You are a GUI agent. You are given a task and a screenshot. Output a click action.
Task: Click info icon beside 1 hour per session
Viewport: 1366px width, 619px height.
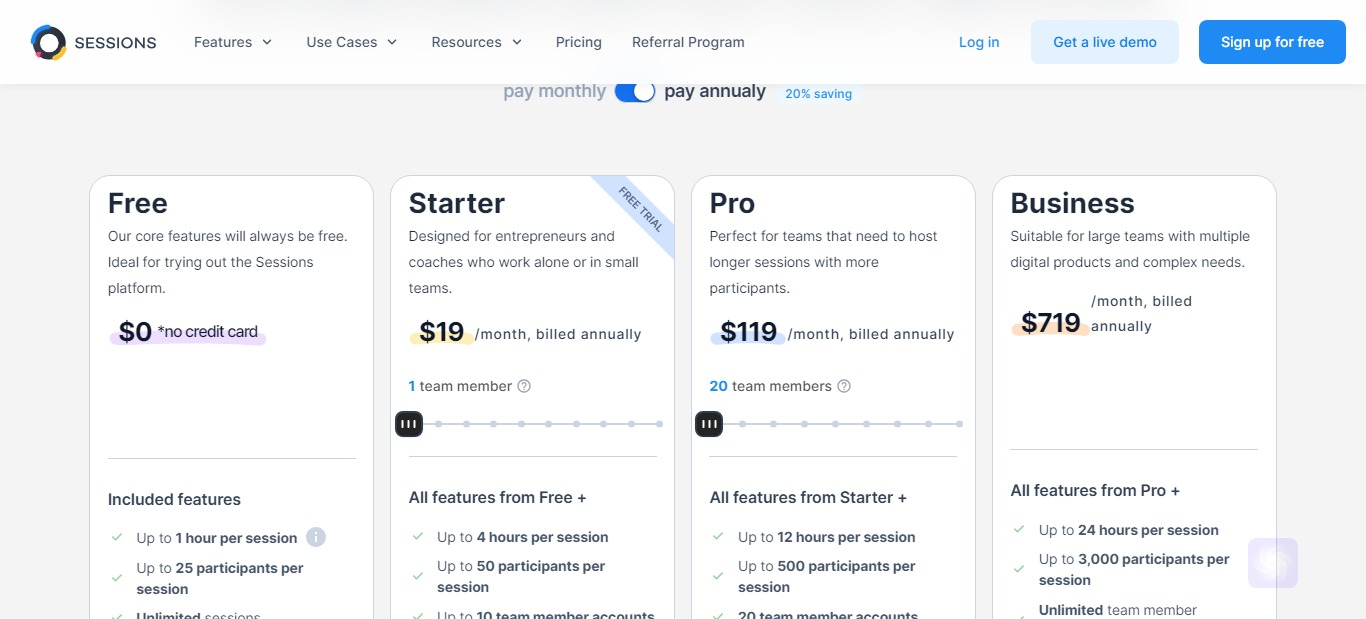tap(316, 537)
